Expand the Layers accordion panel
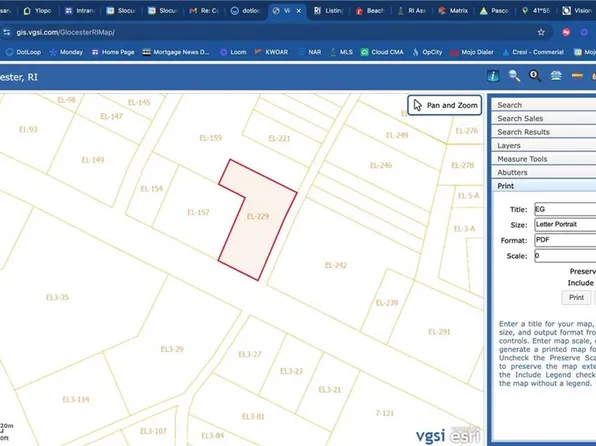 click(x=544, y=146)
